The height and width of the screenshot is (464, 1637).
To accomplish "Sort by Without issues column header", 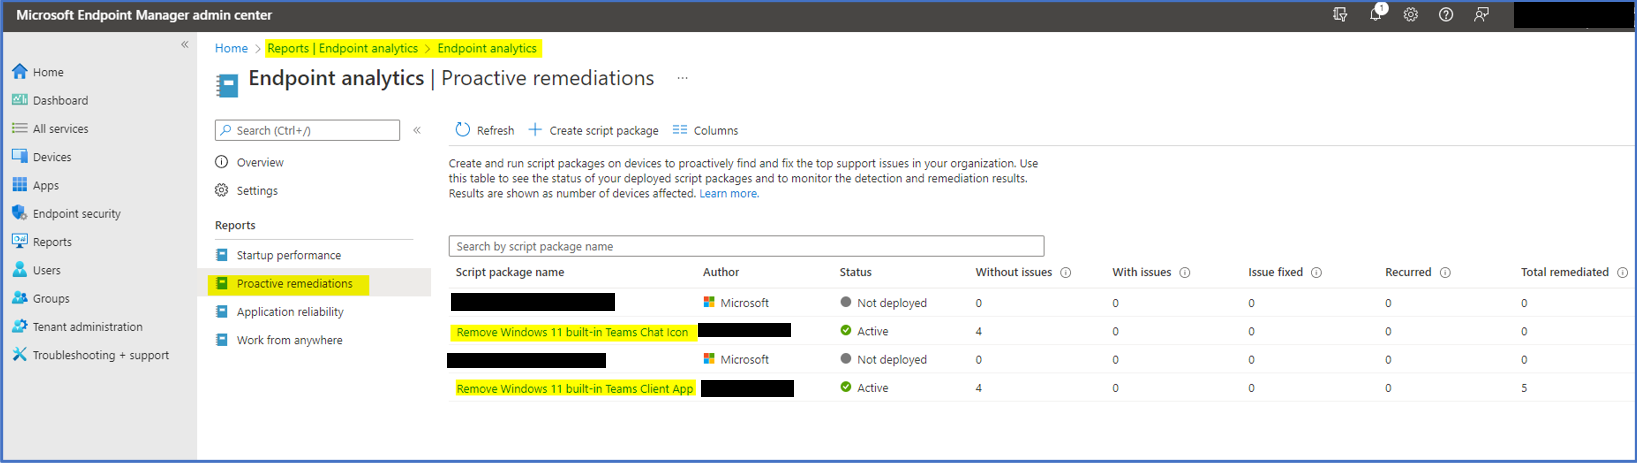I will pos(1014,272).
